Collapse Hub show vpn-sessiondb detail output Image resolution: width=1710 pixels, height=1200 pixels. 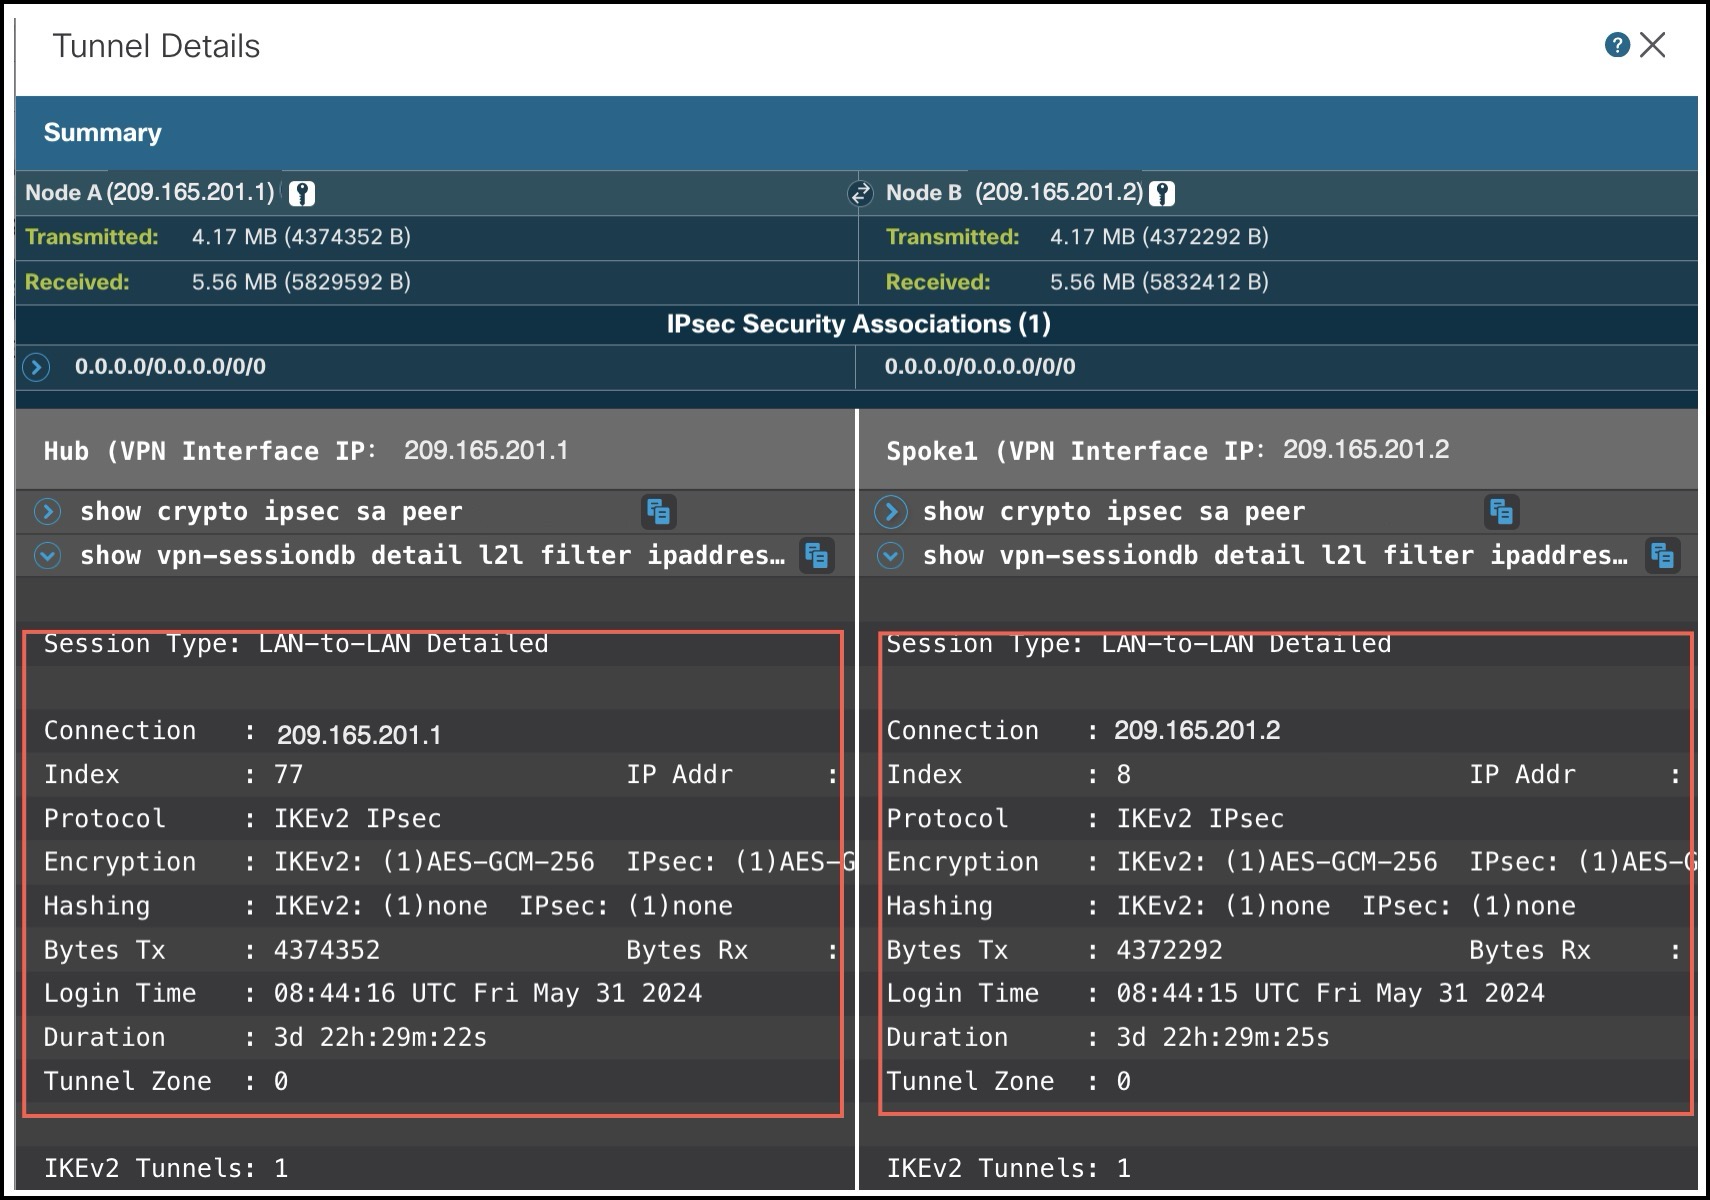tap(47, 556)
